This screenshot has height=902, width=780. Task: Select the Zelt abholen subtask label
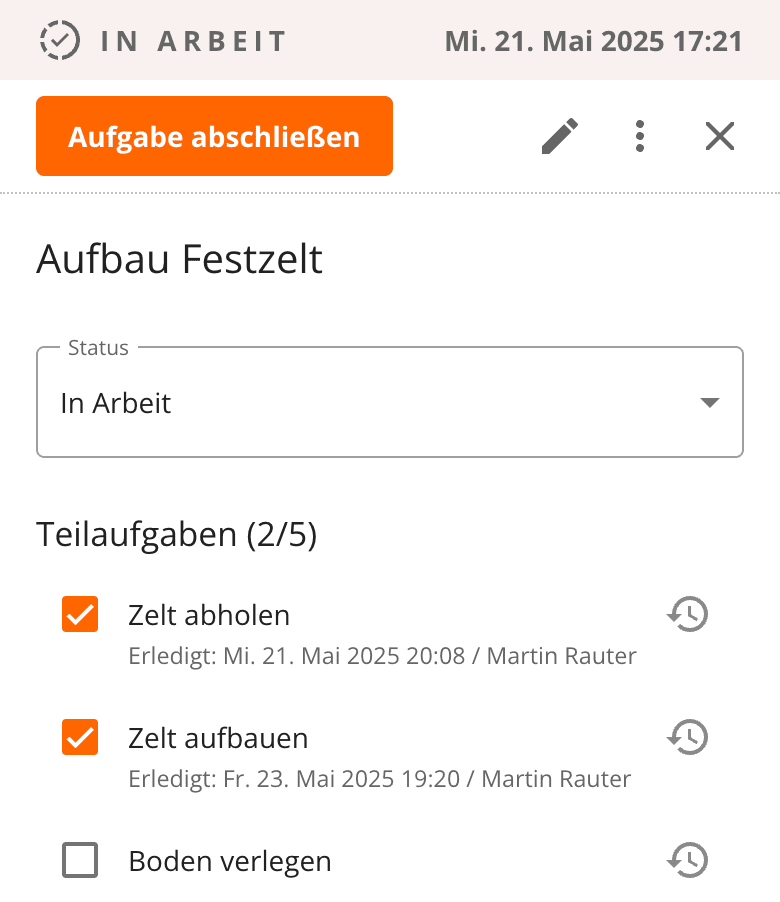click(x=209, y=615)
